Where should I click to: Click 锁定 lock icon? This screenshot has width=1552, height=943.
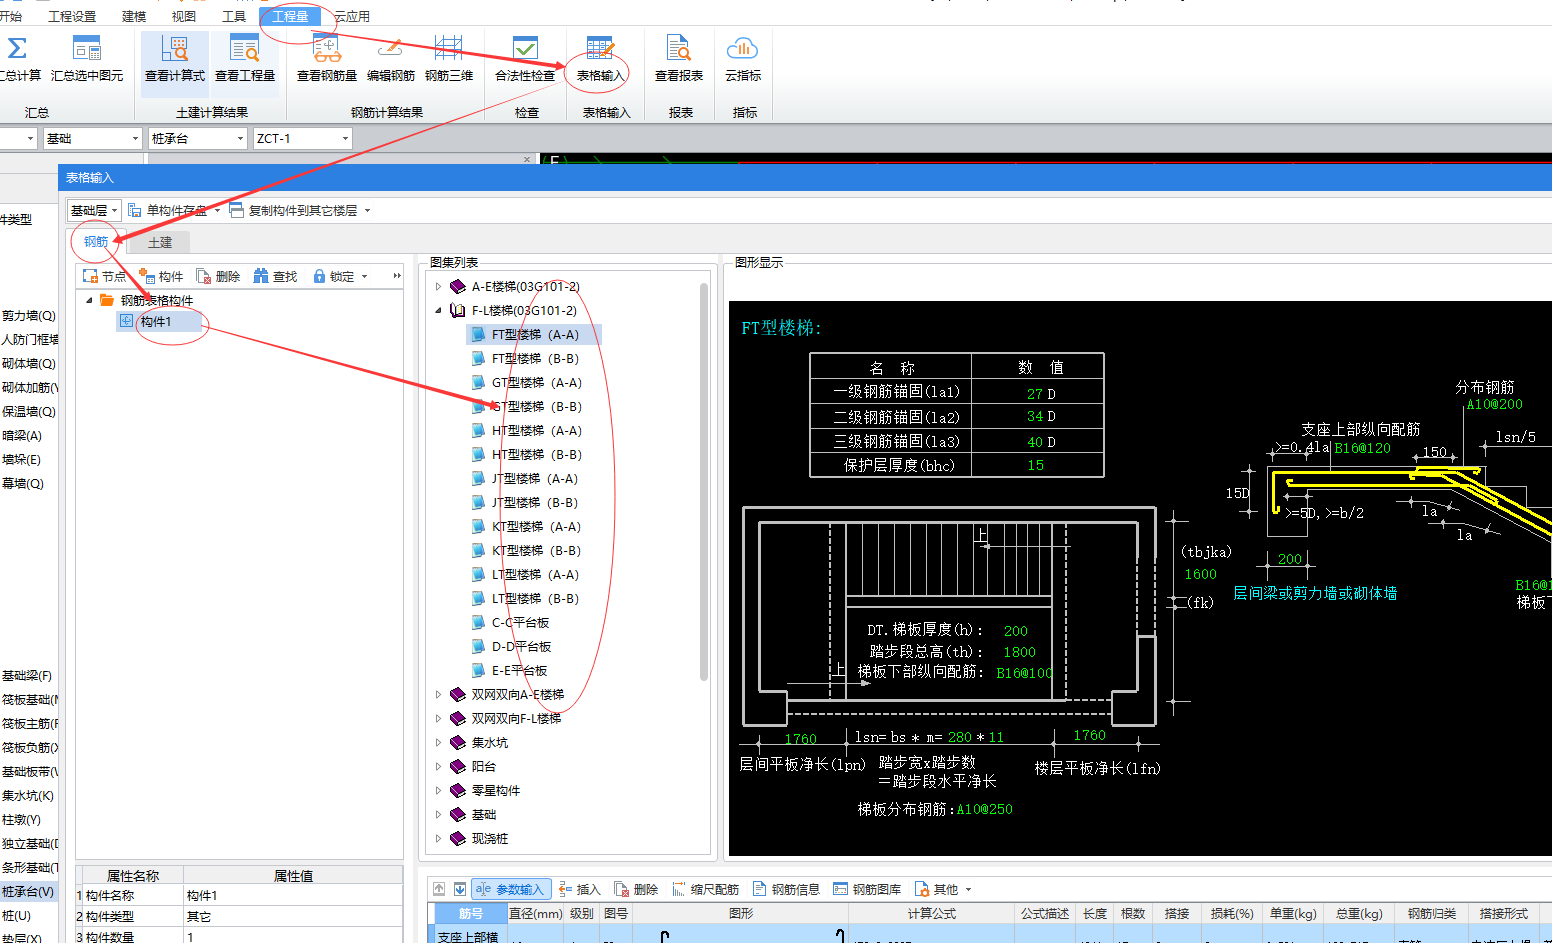click(319, 276)
